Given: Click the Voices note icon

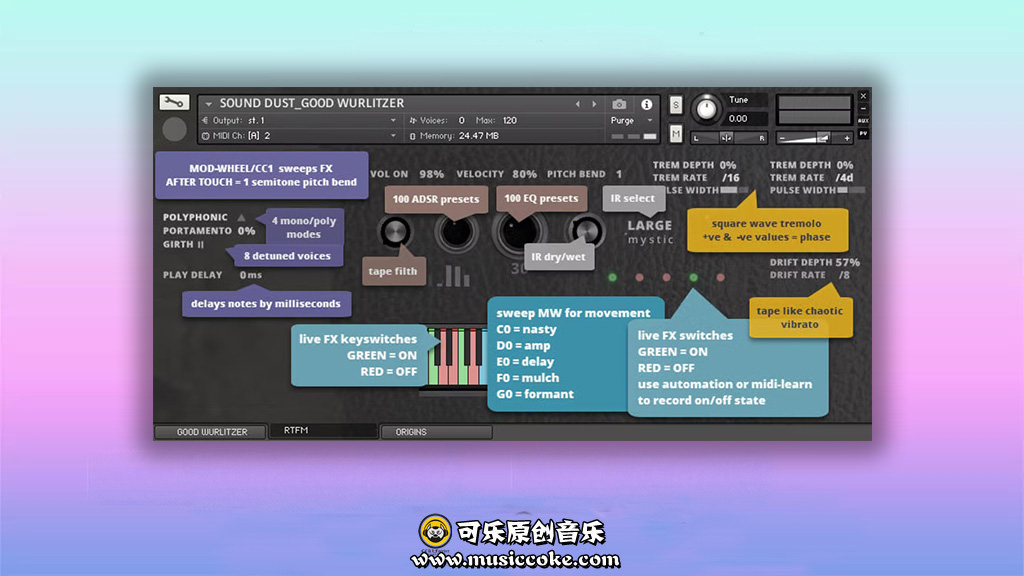Looking at the screenshot, I should point(413,120).
